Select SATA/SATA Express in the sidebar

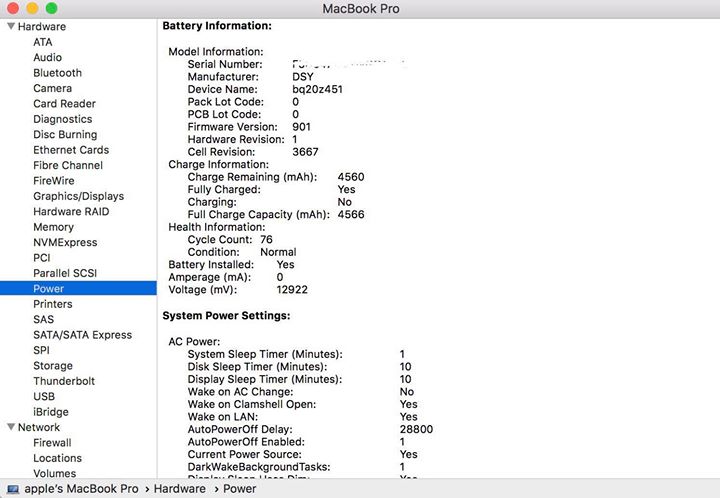point(83,335)
